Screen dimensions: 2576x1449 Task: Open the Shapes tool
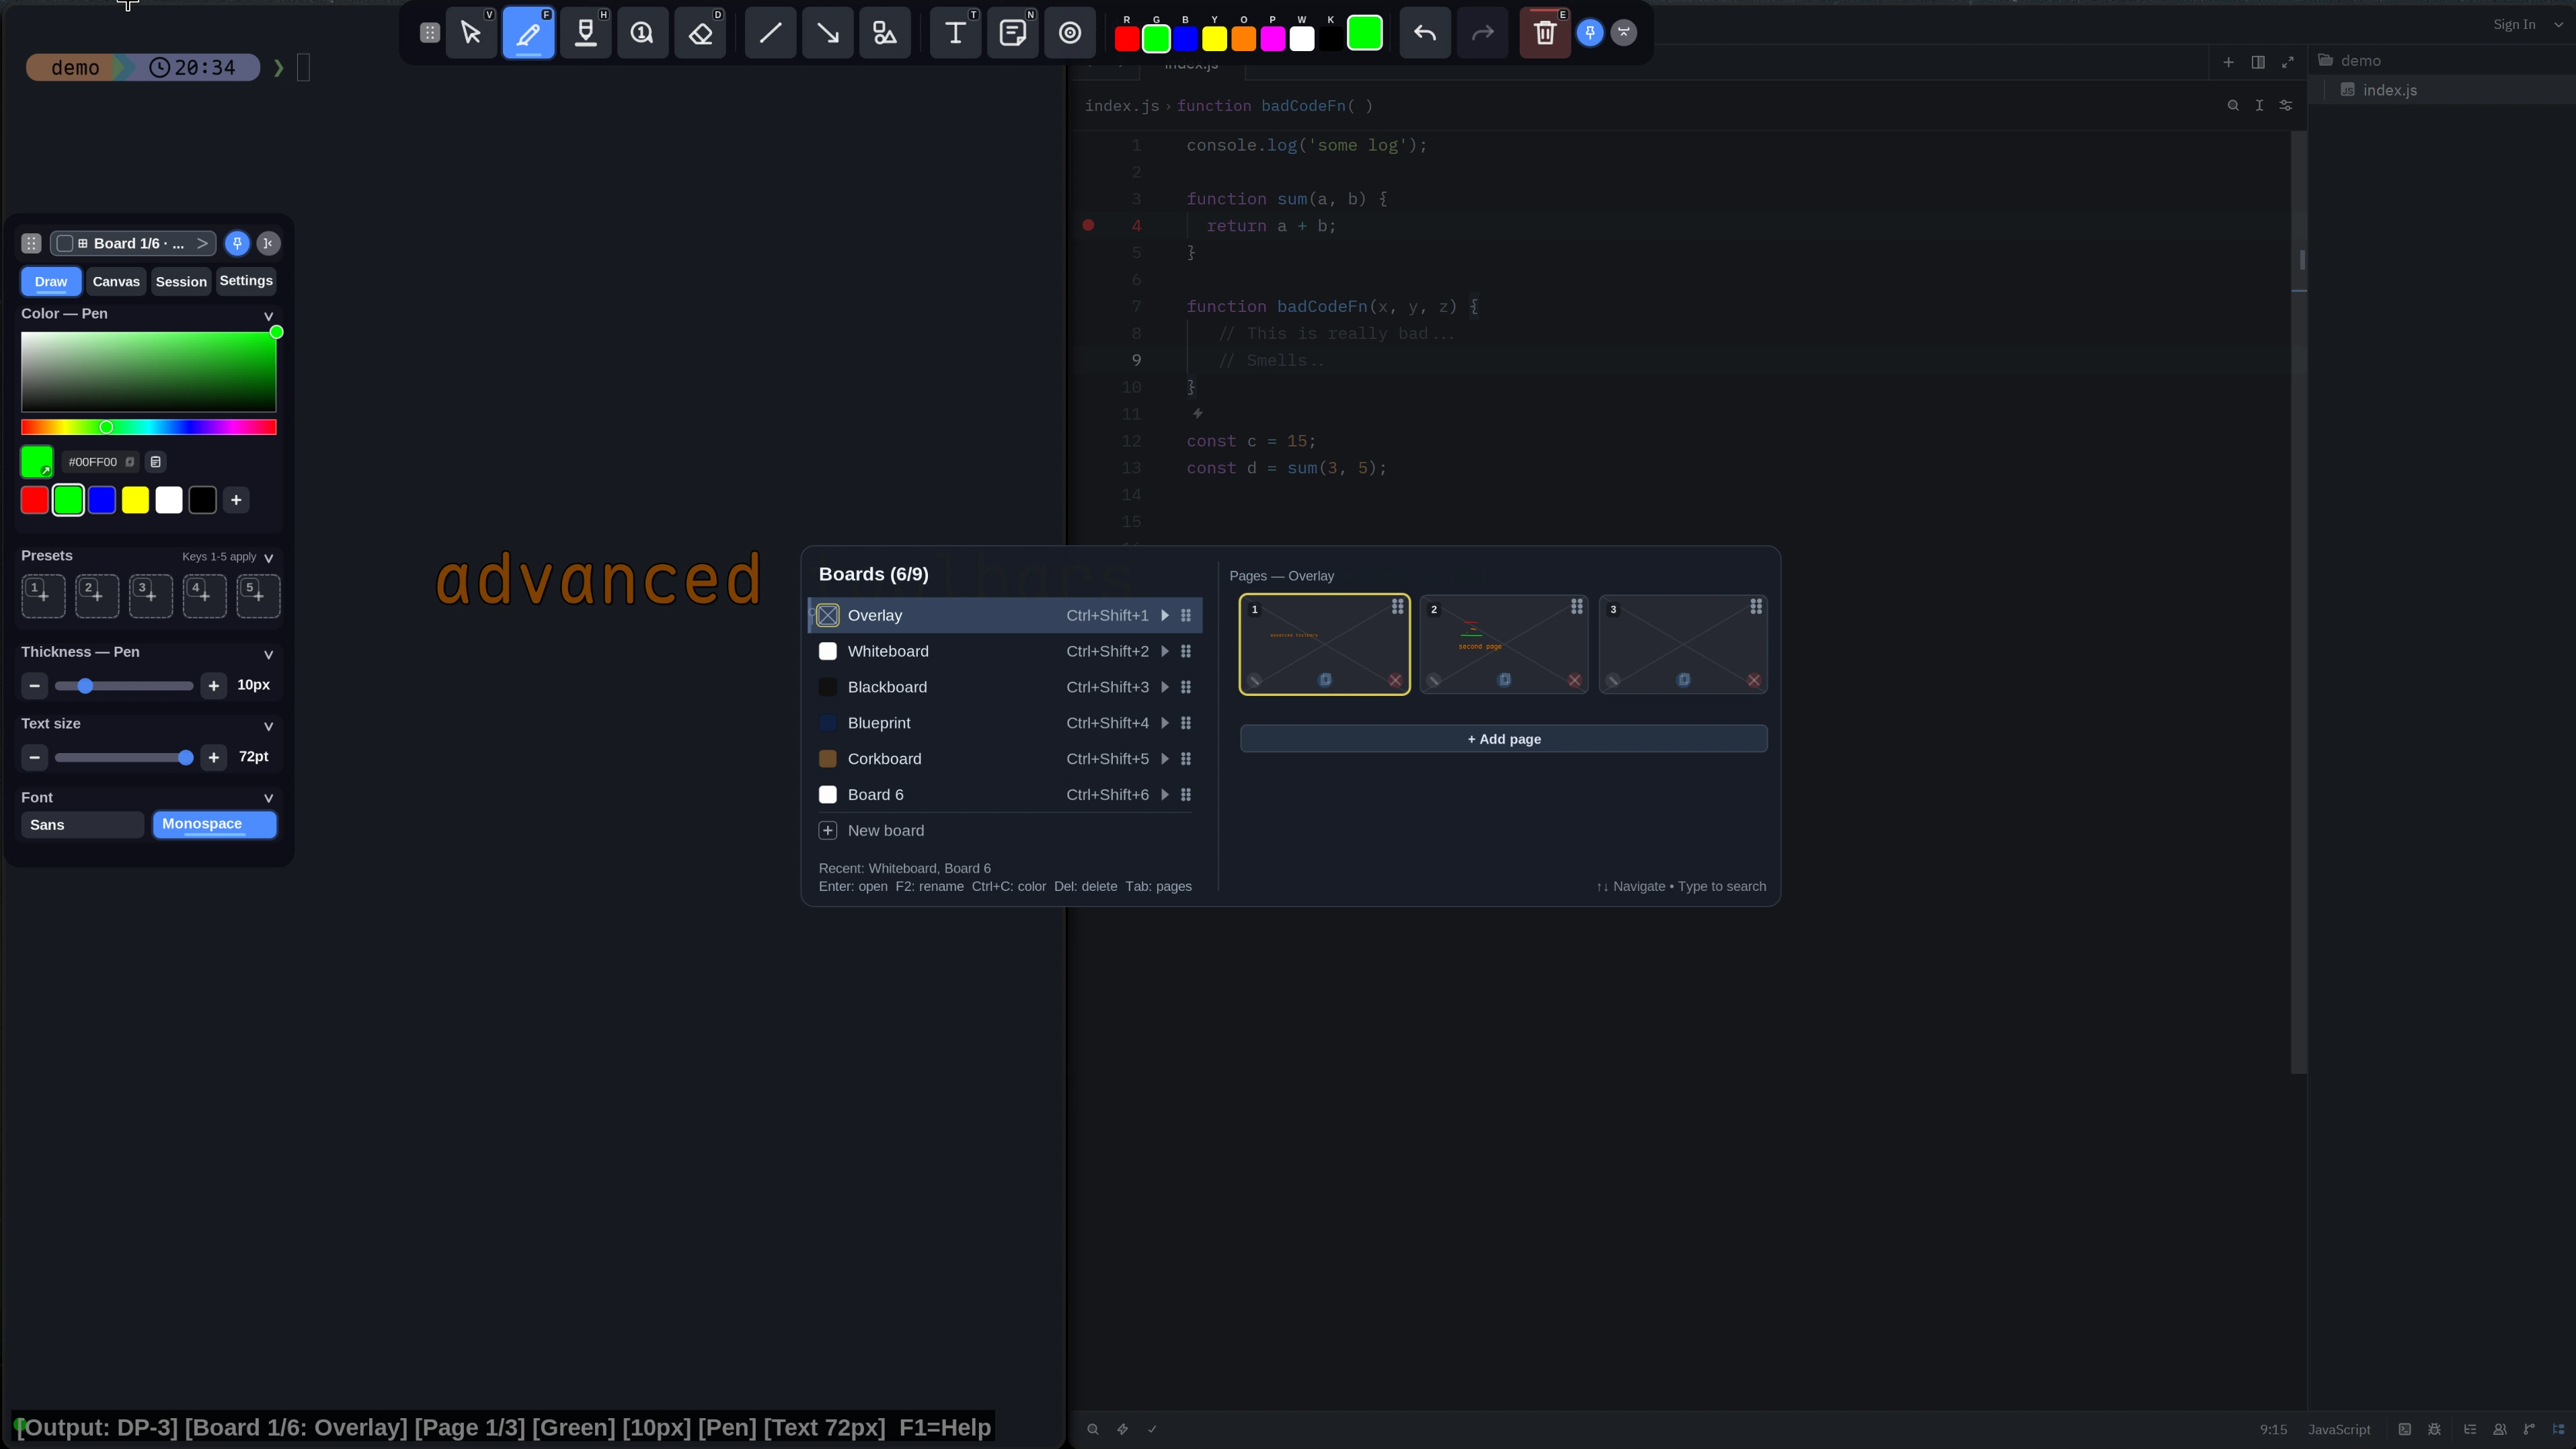[885, 33]
